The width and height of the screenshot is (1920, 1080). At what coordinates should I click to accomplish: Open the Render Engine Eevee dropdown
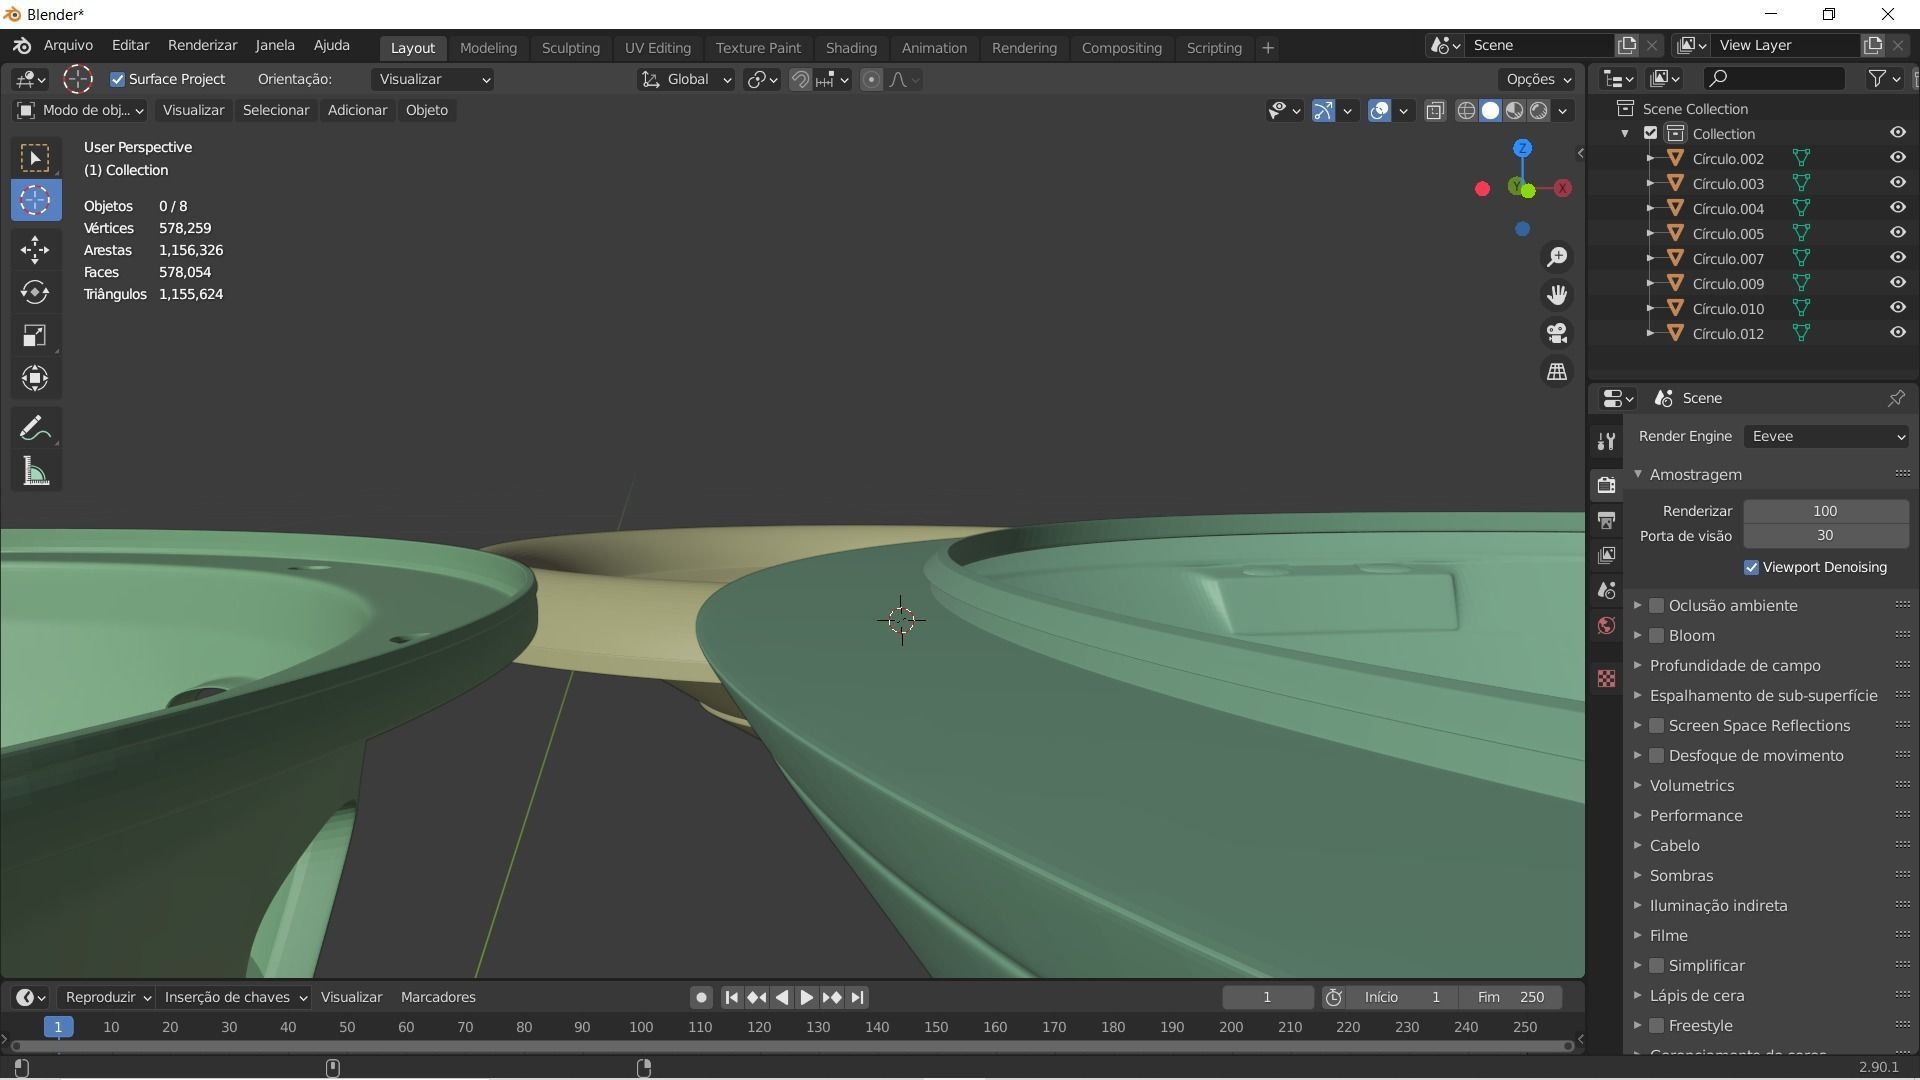click(x=1826, y=436)
